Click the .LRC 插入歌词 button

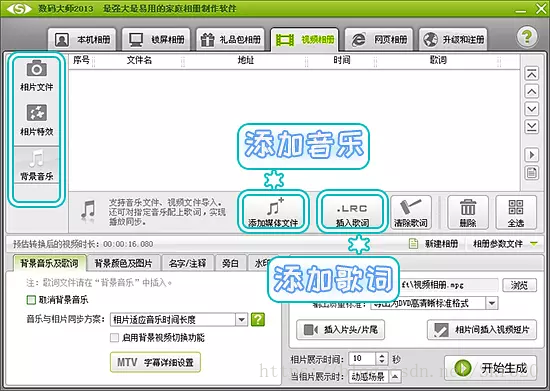pyautogui.click(x=353, y=212)
